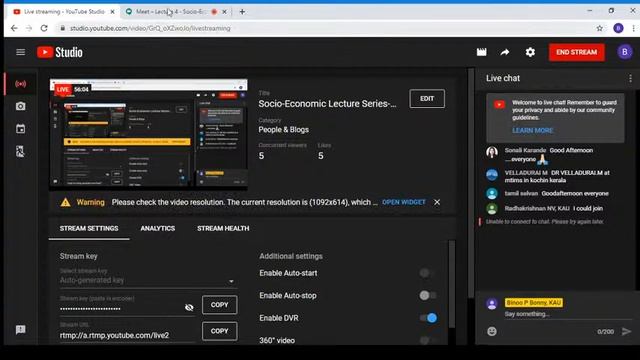Image resolution: width=640 pixels, height=360 pixels.
Task: Click Radhakrishnan NV, KAU chat username
Action: coord(537,208)
